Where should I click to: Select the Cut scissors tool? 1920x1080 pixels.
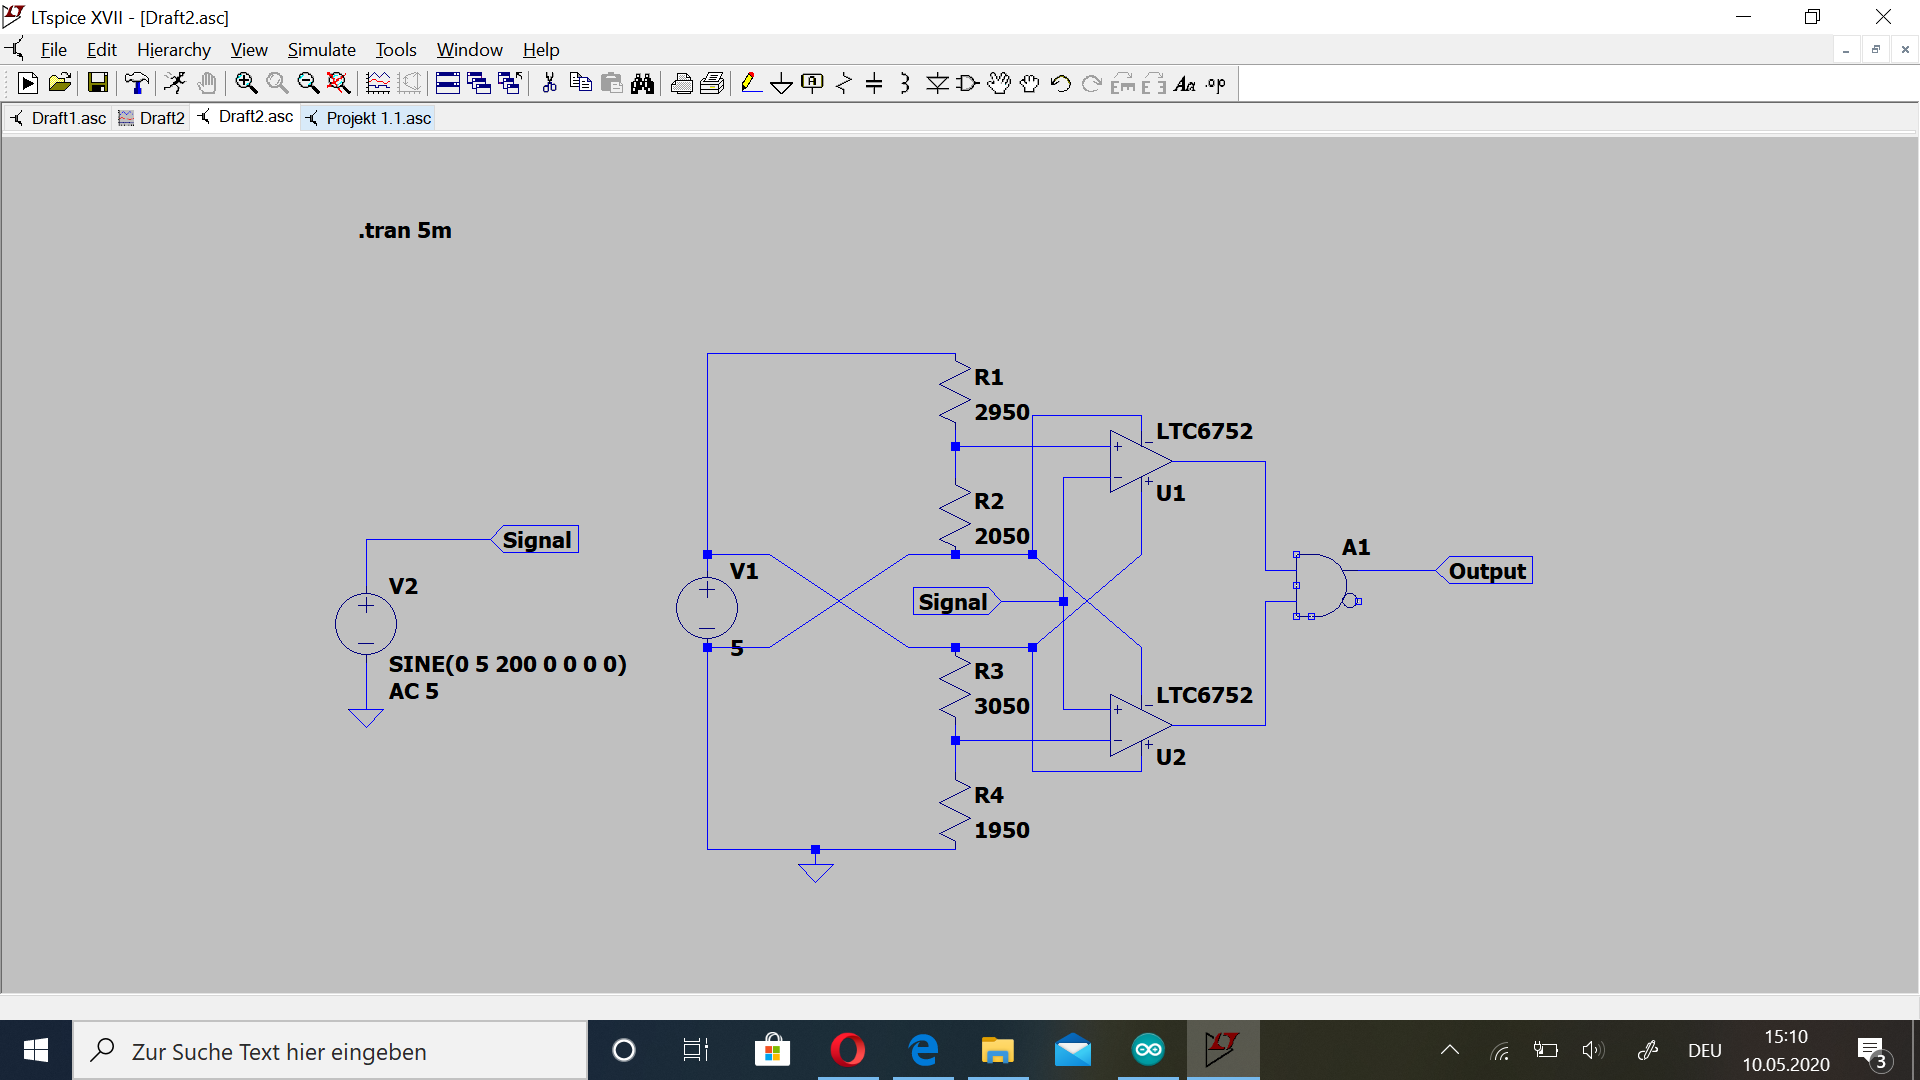click(549, 84)
